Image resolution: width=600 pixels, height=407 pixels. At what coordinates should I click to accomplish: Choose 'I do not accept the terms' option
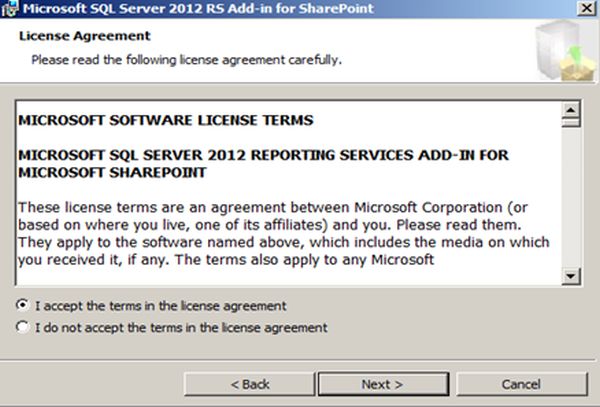[x=23, y=327]
